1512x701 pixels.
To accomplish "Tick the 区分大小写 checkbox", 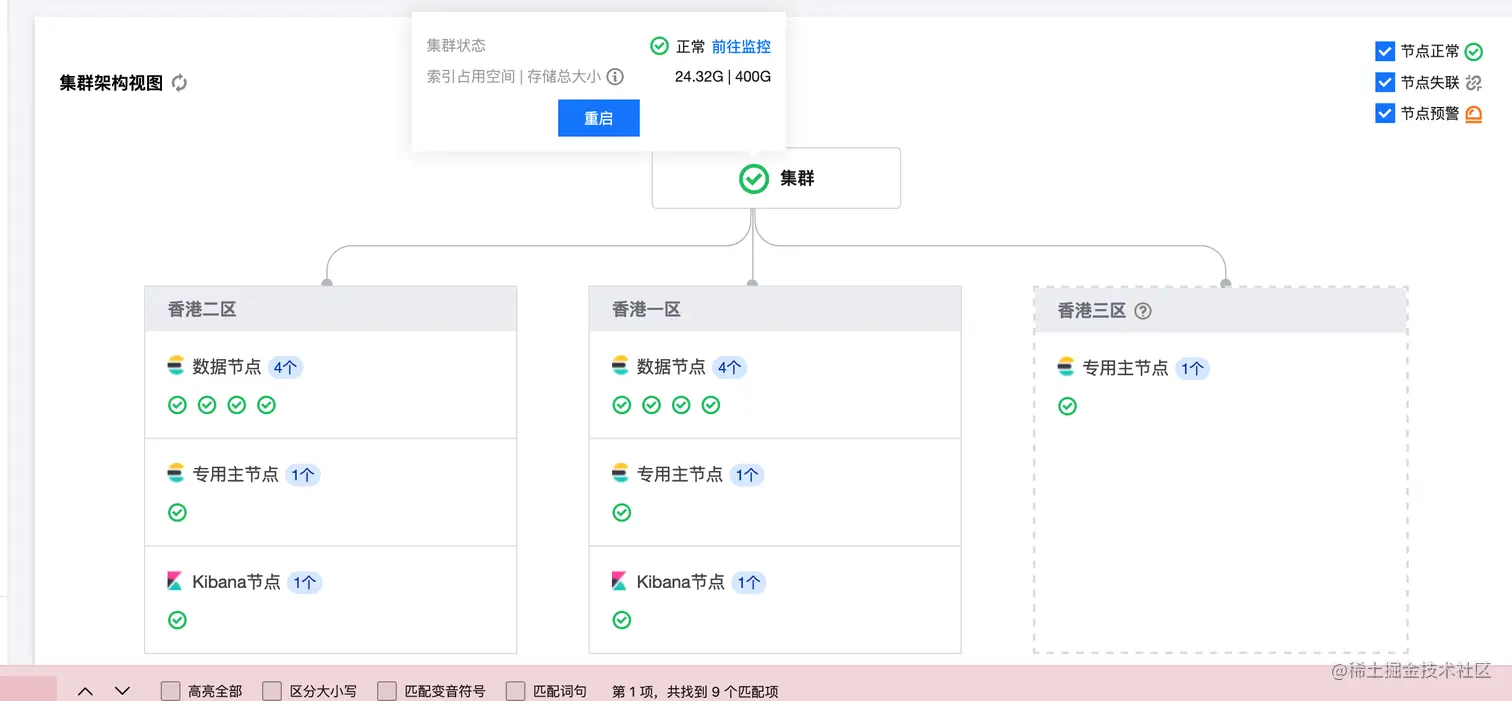I will click(x=272, y=691).
